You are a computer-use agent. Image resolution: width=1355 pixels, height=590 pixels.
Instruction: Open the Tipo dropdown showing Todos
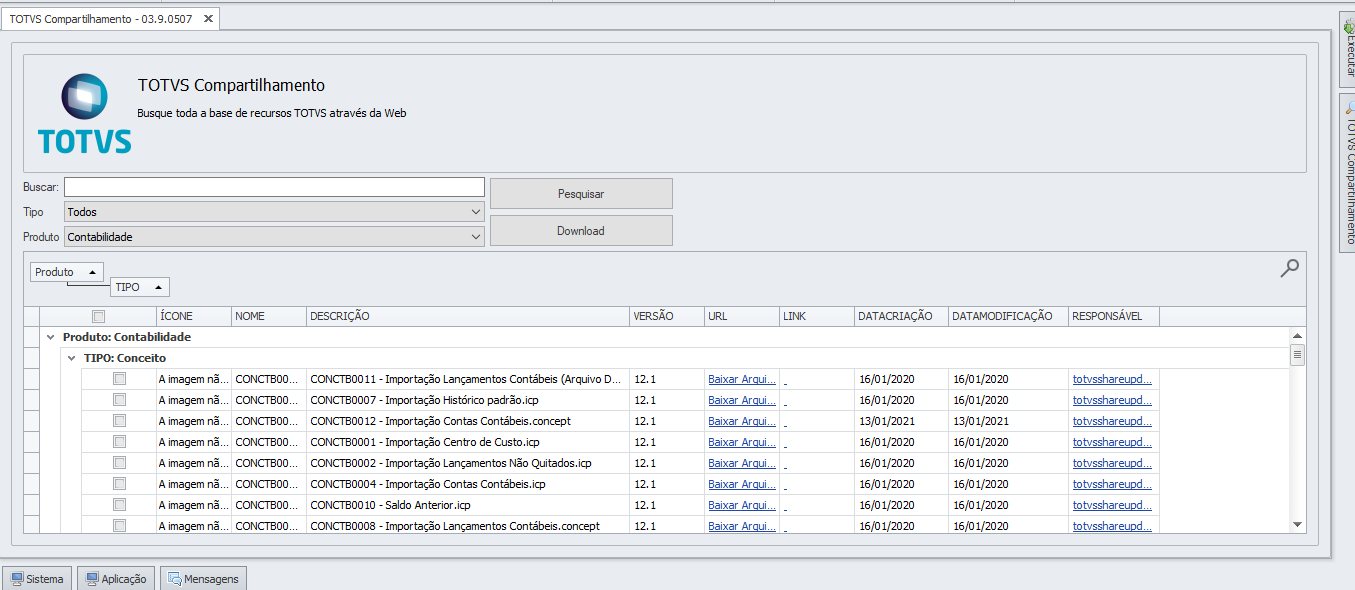click(274, 212)
